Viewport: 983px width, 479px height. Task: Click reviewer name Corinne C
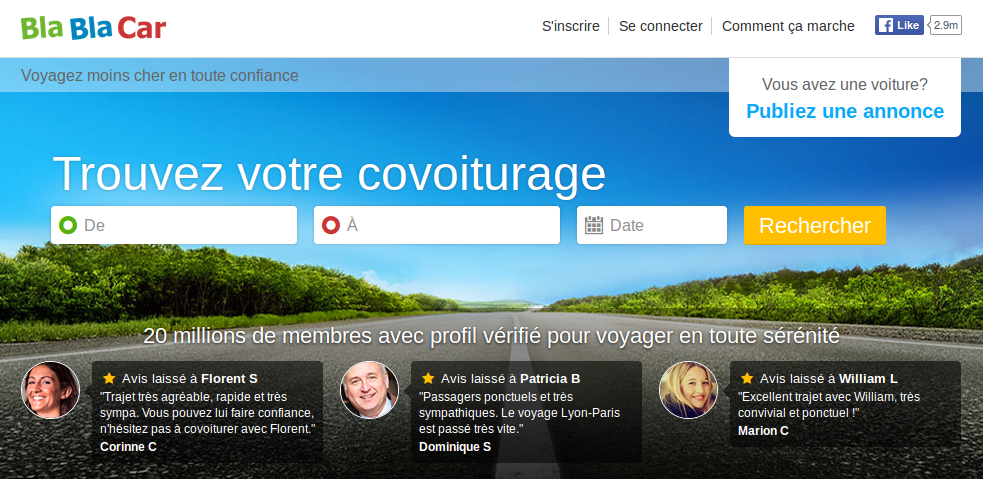click(x=129, y=446)
